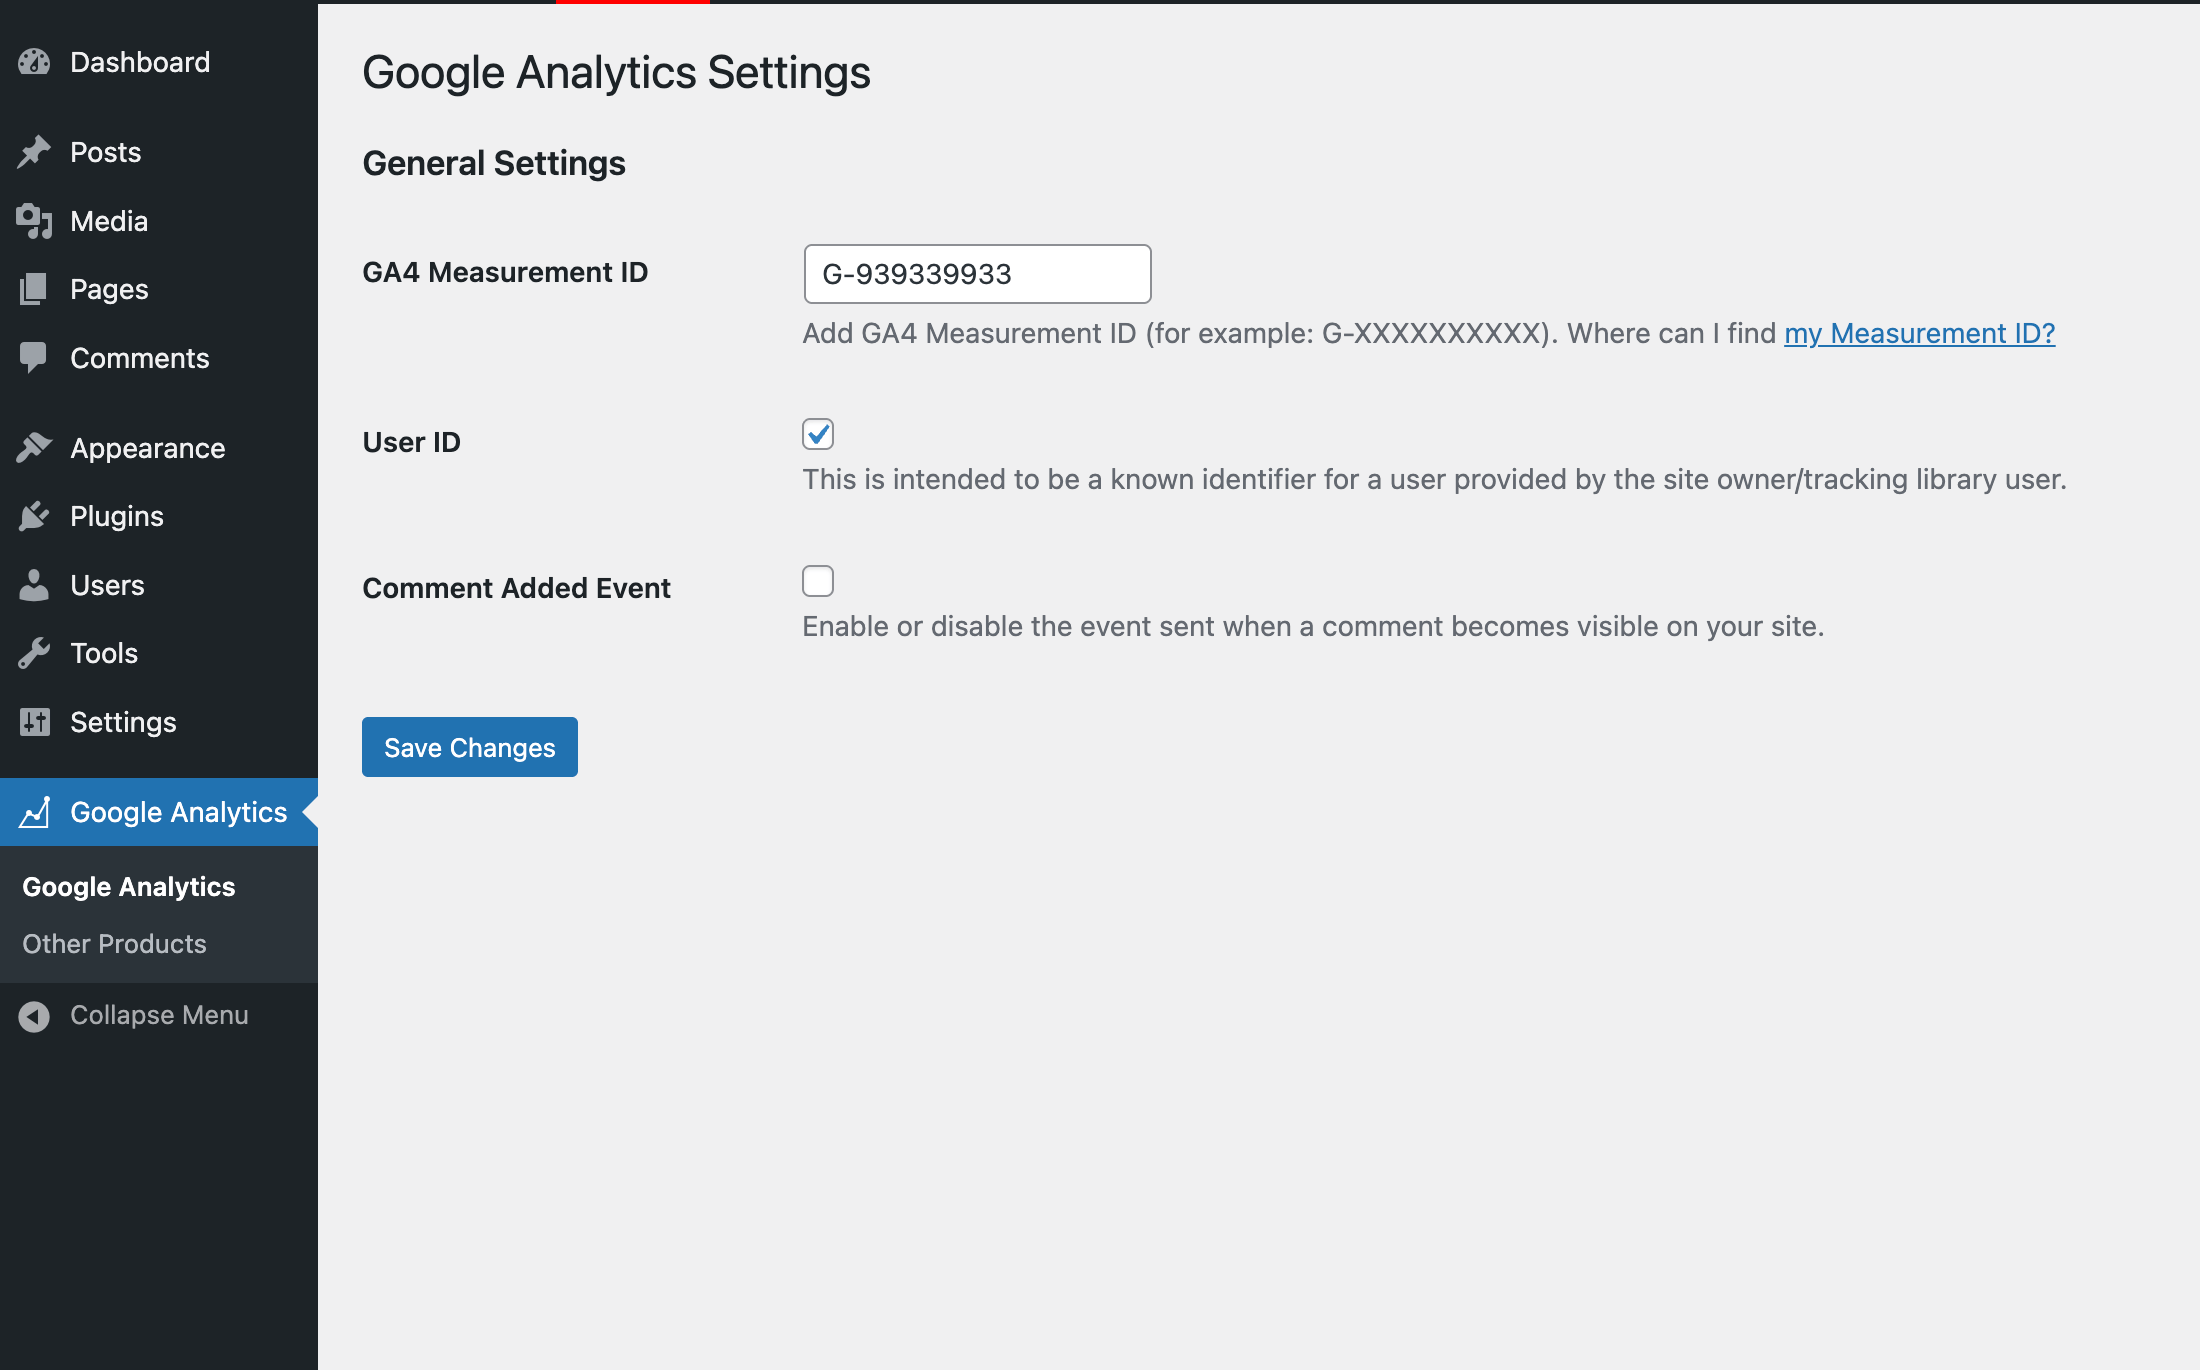Select the Google Analytics top-level menu label

179,812
